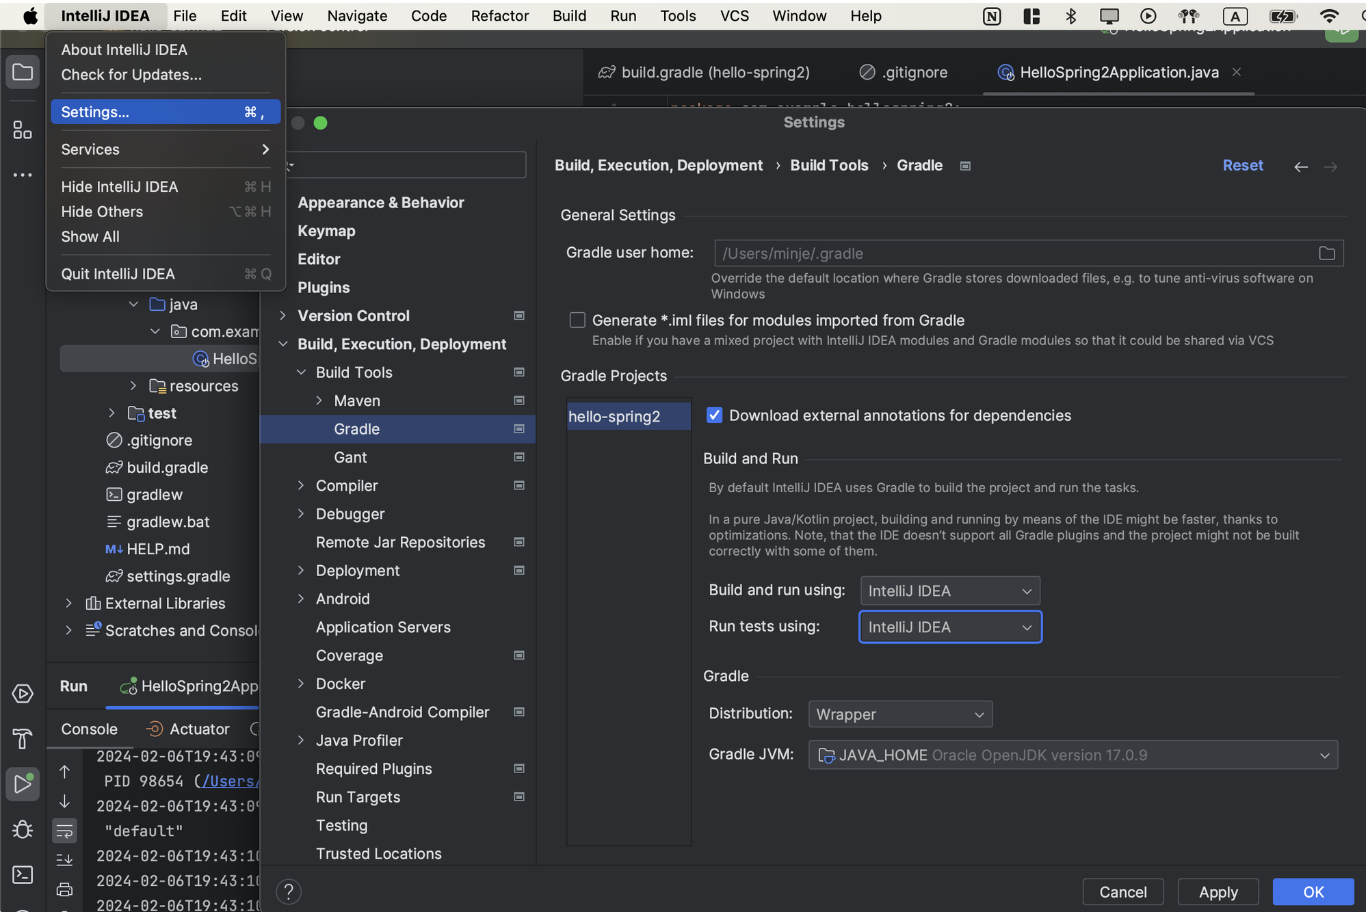Open the Services tool window icon
The width and height of the screenshot is (1366, 912).
click(x=22, y=694)
